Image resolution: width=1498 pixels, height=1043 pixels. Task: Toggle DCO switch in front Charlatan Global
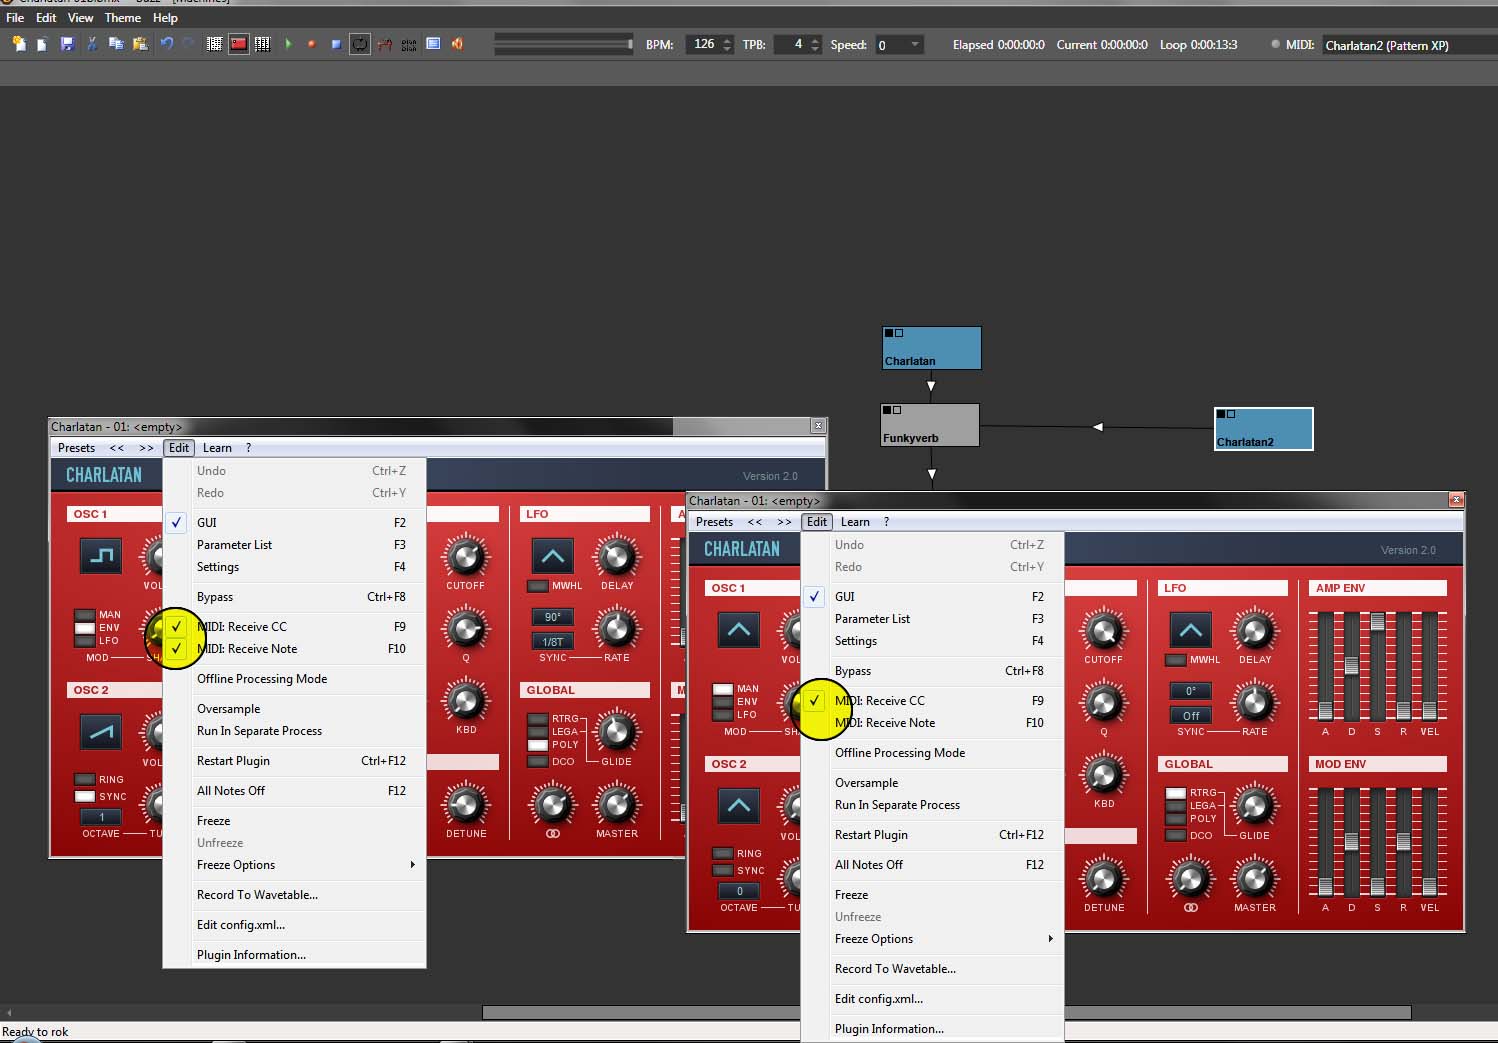[x=1175, y=835]
